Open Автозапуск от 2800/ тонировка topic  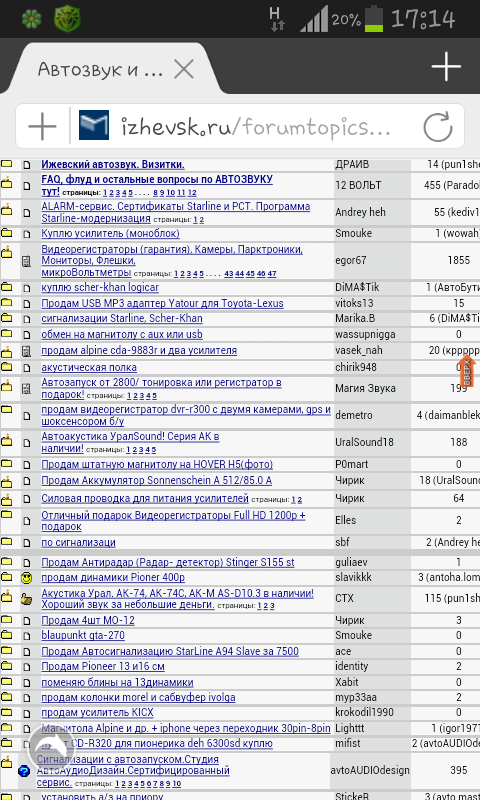pos(161,388)
